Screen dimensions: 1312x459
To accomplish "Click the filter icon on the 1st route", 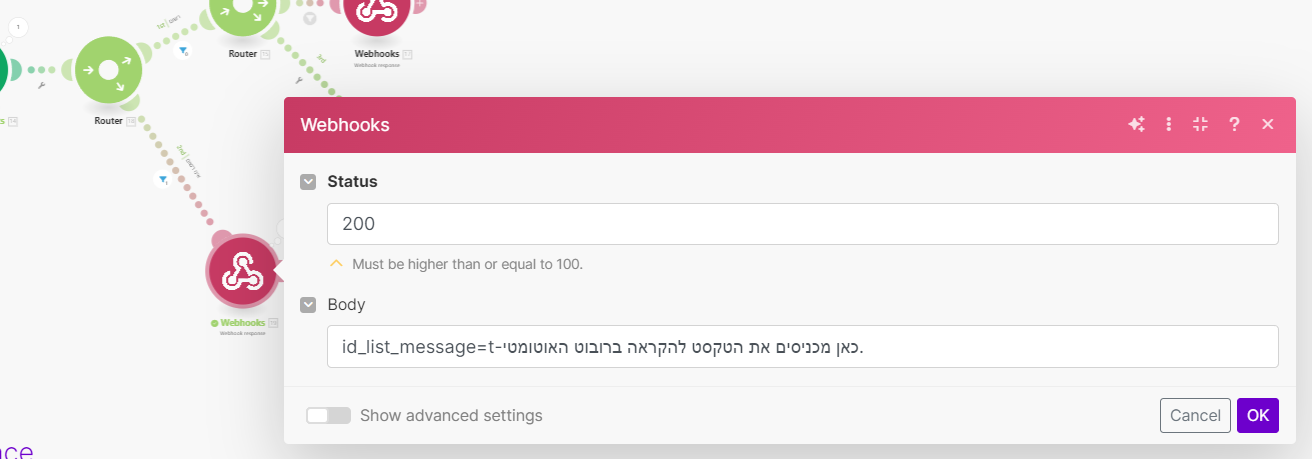I will [x=183, y=50].
